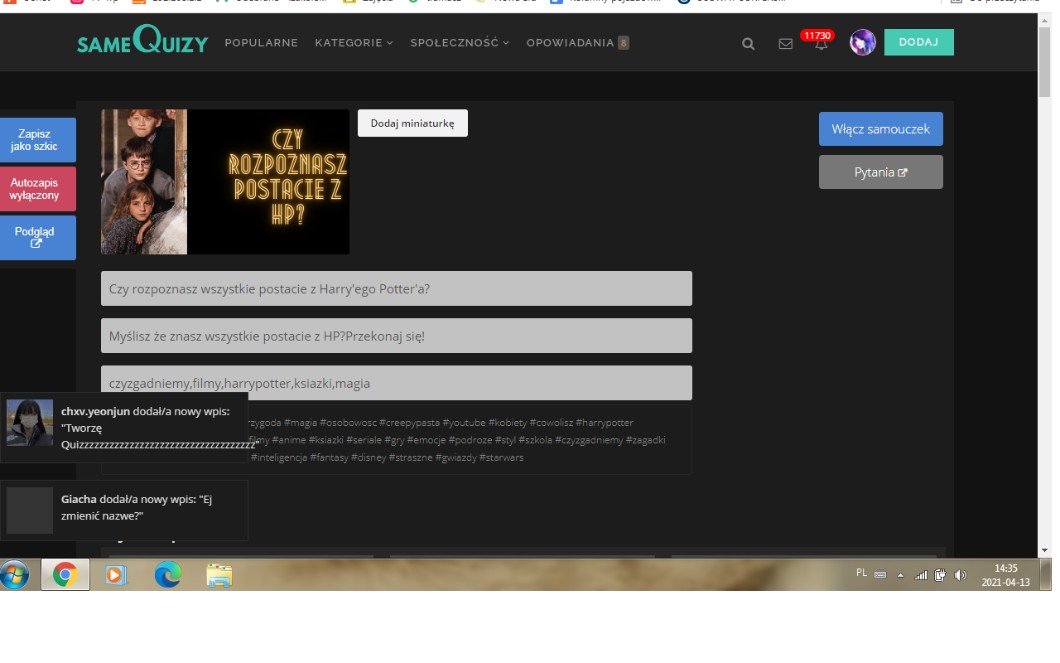
Task: Expand the Społeczność dropdown menu
Action: click(459, 43)
